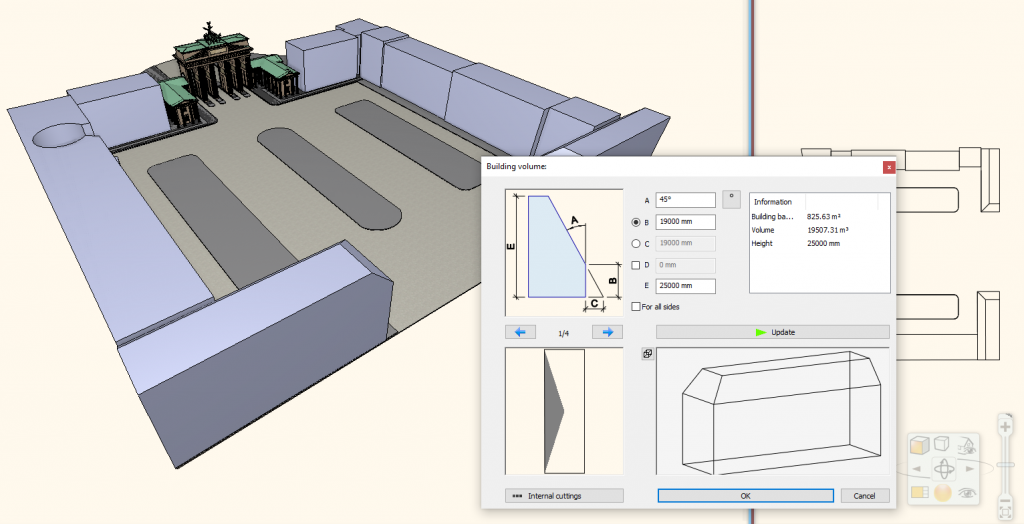Click the B value field 19000 mm
Image resolution: width=1024 pixels, height=524 pixels.
(x=685, y=221)
